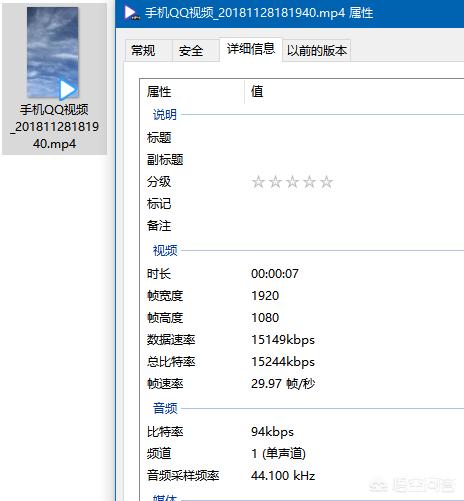Viewport: 464px width, 501px height.
Task: Click the 频道 property label
Action: tap(159, 454)
